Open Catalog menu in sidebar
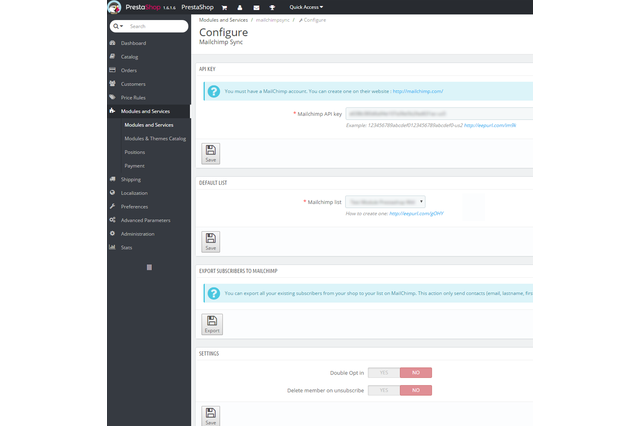 [x=129, y=57]
